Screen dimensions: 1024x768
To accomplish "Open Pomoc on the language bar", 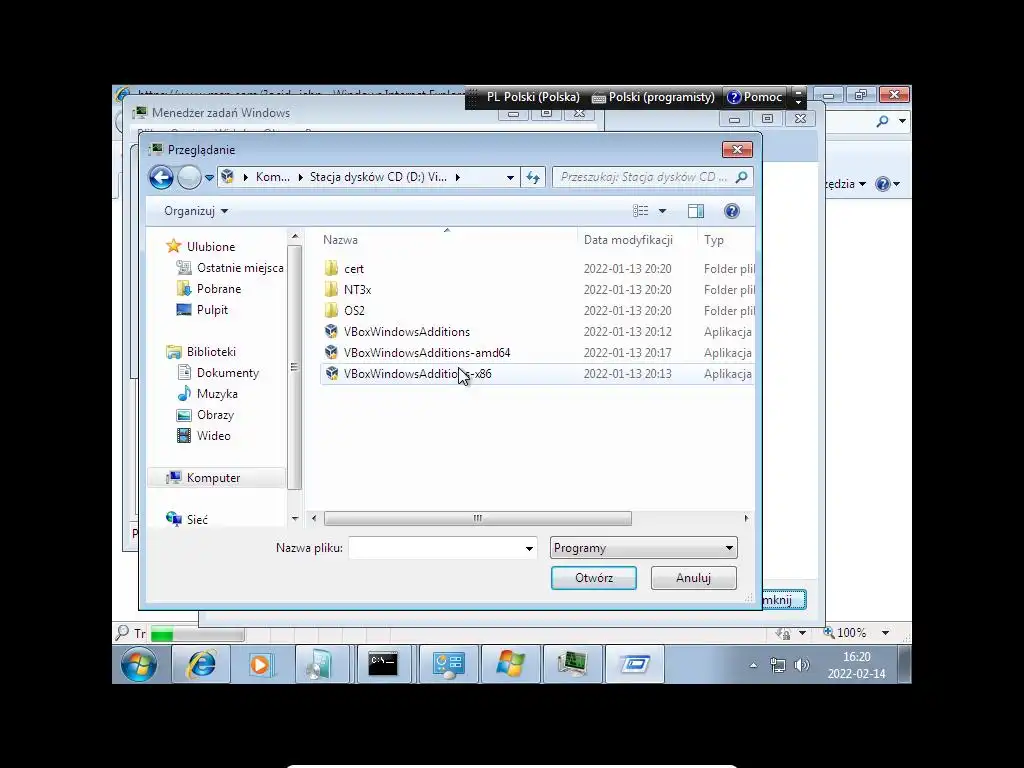I will [754, 97].
